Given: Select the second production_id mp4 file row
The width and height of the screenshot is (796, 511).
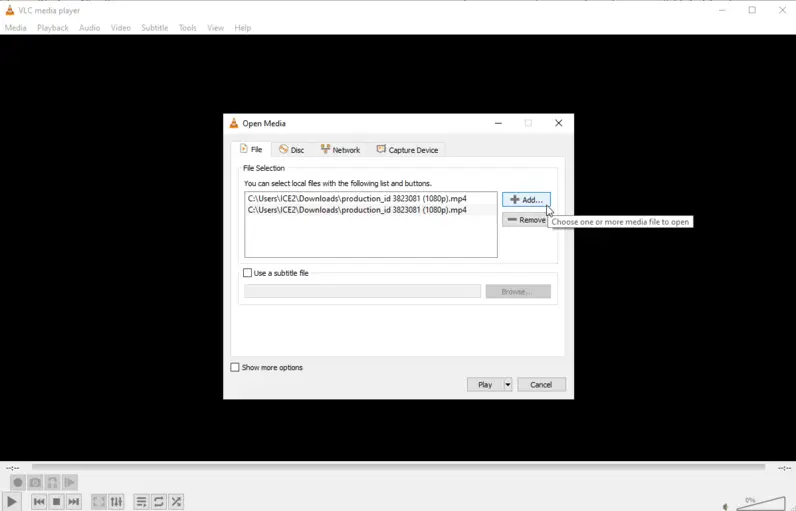Looking at the screenshot, I should 371,210.
